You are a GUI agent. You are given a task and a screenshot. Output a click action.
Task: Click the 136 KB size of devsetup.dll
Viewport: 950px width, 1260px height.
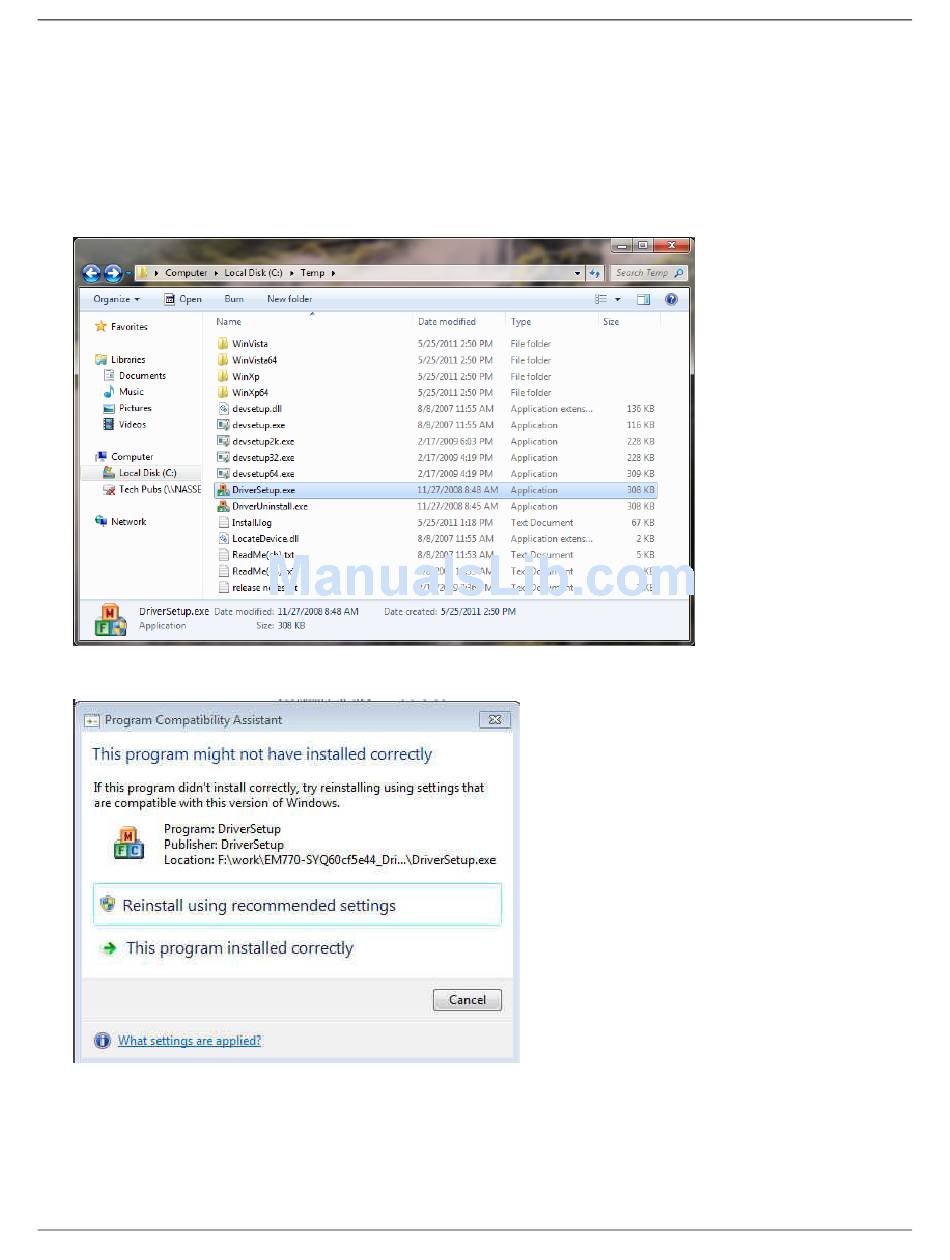[640, 409]
